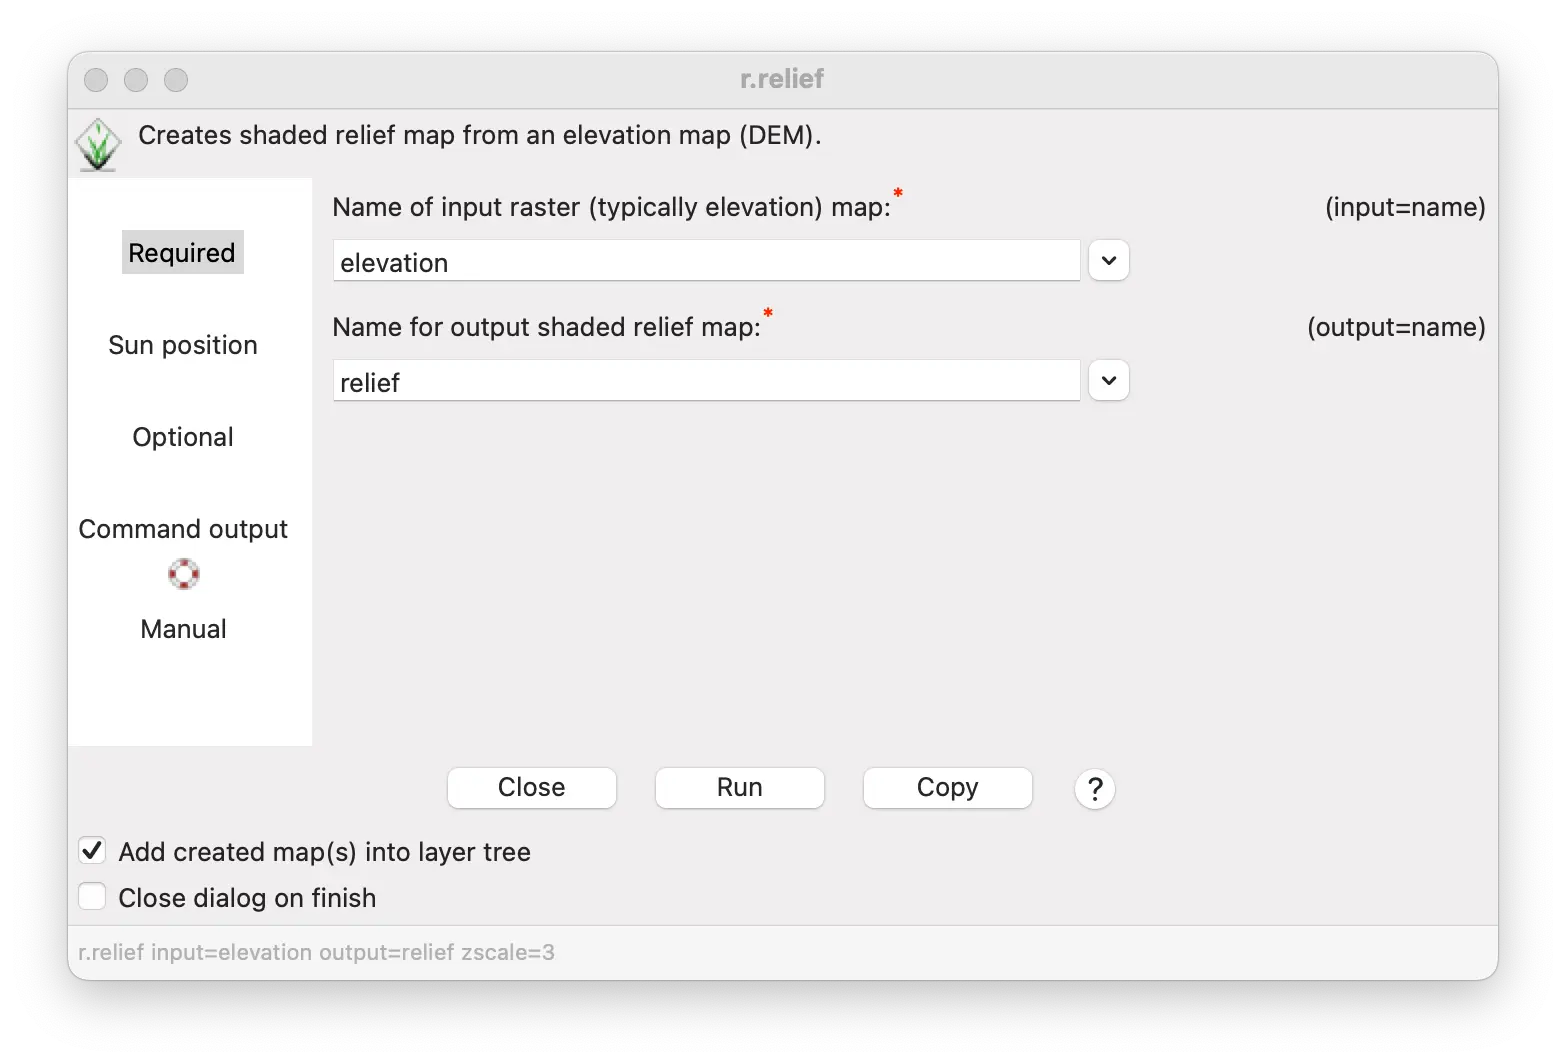Click the GRASS GIS logo icon
This screenshot has height=1064, width=1566.
(x=98, y=145)
